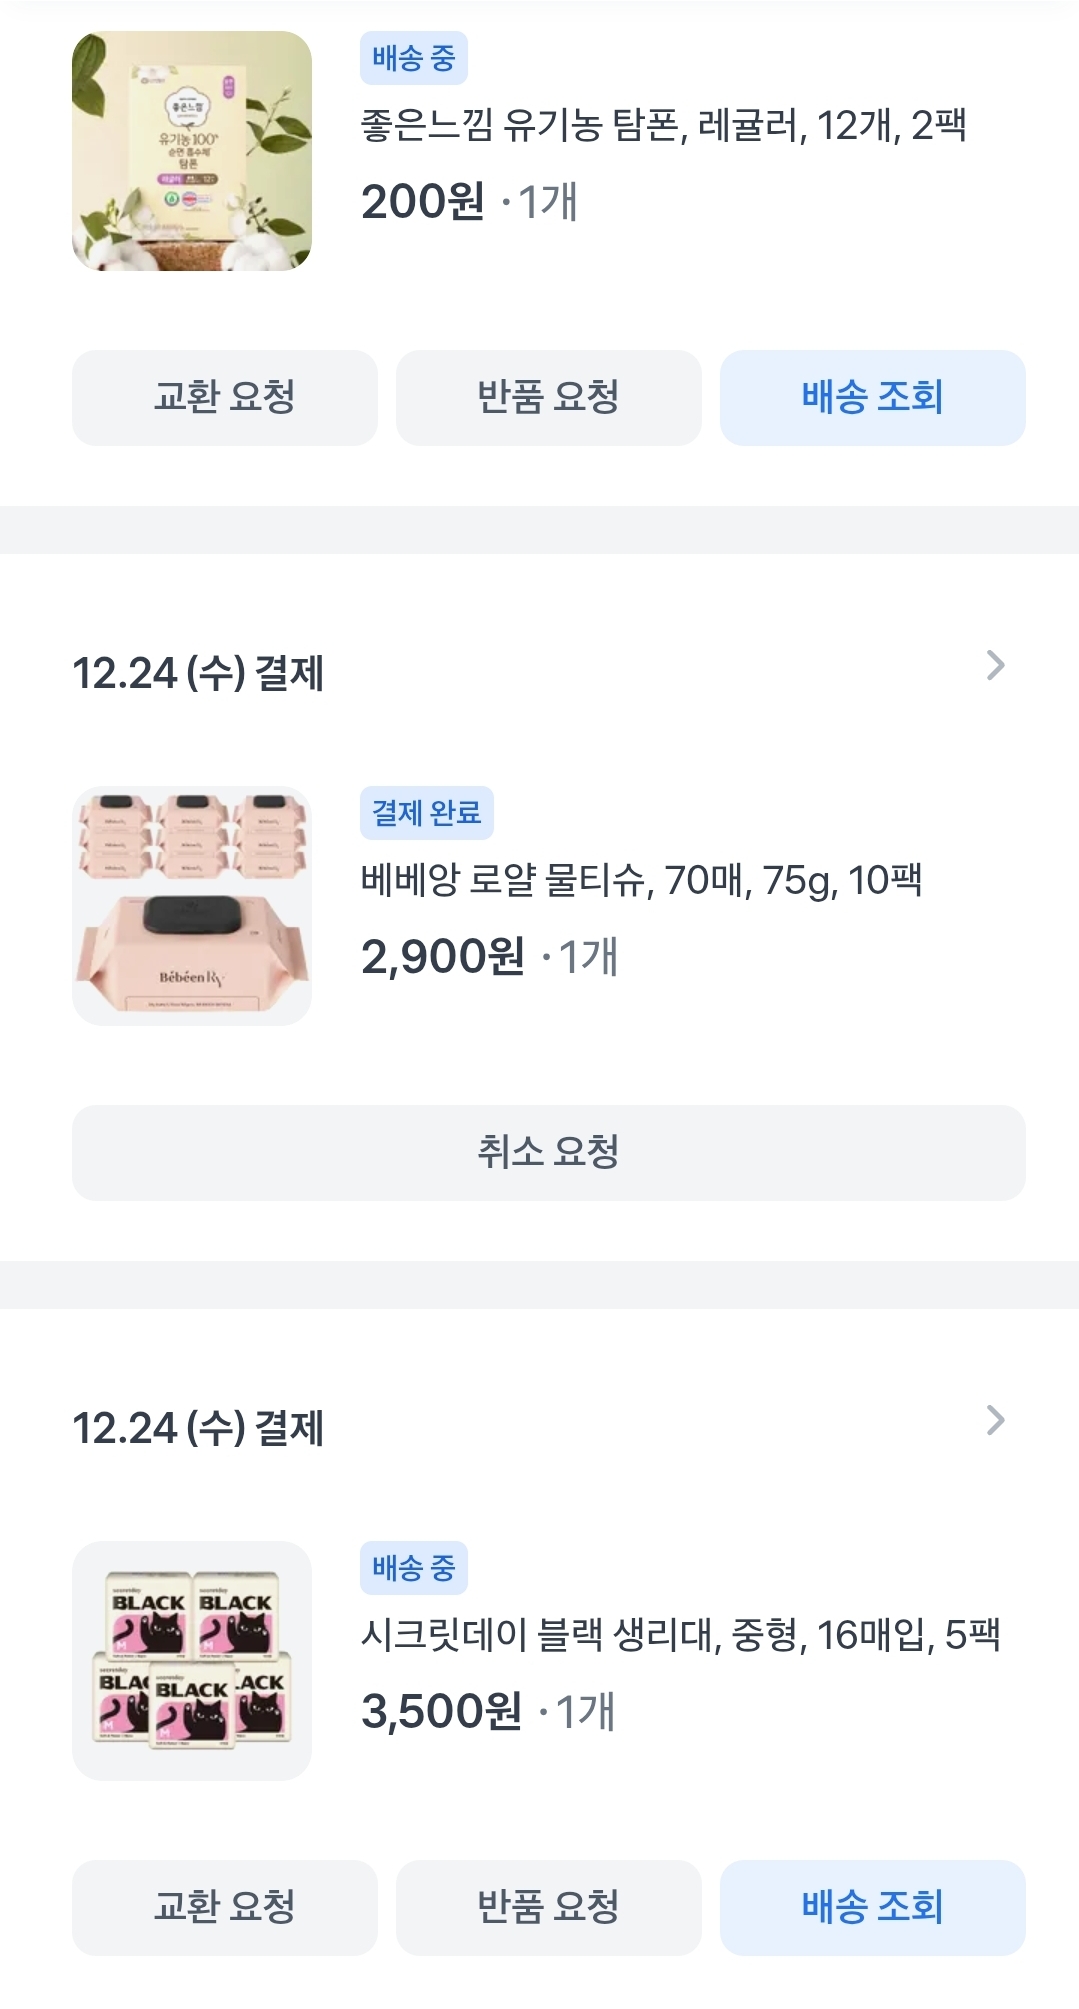The height and width of the screenshot is (2009, 1079).
Task: Request return for 시크릿데이 블랙 생리대
Action: [549, 1908]
